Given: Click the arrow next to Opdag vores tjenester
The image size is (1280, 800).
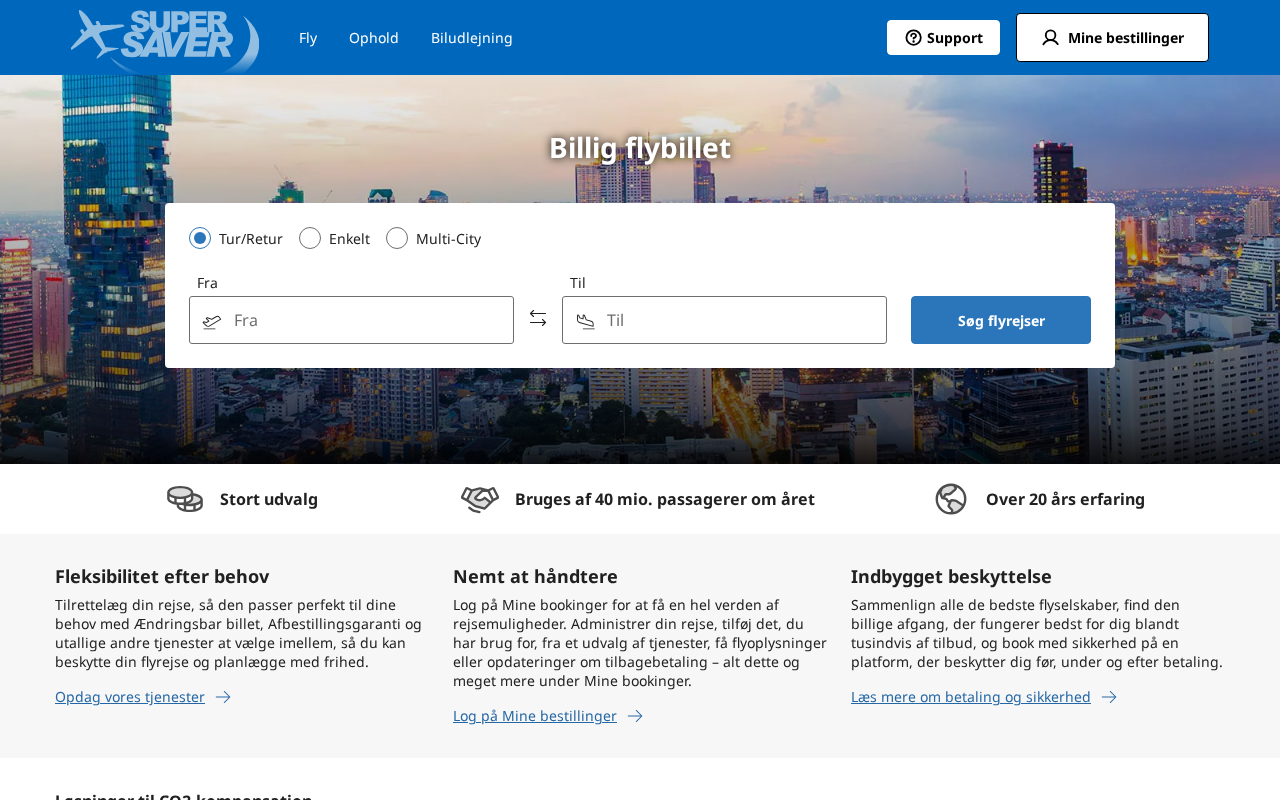Looking at the screenshot, I should pos(223,697).
